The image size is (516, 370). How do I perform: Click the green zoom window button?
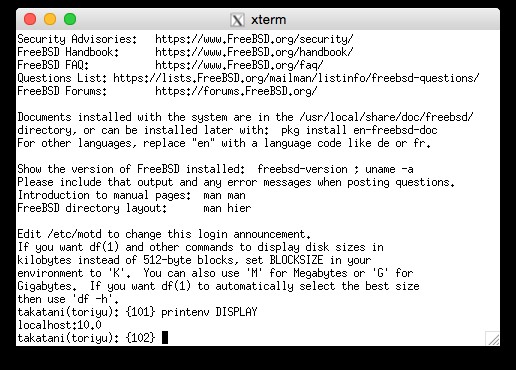tap(70, 19)
